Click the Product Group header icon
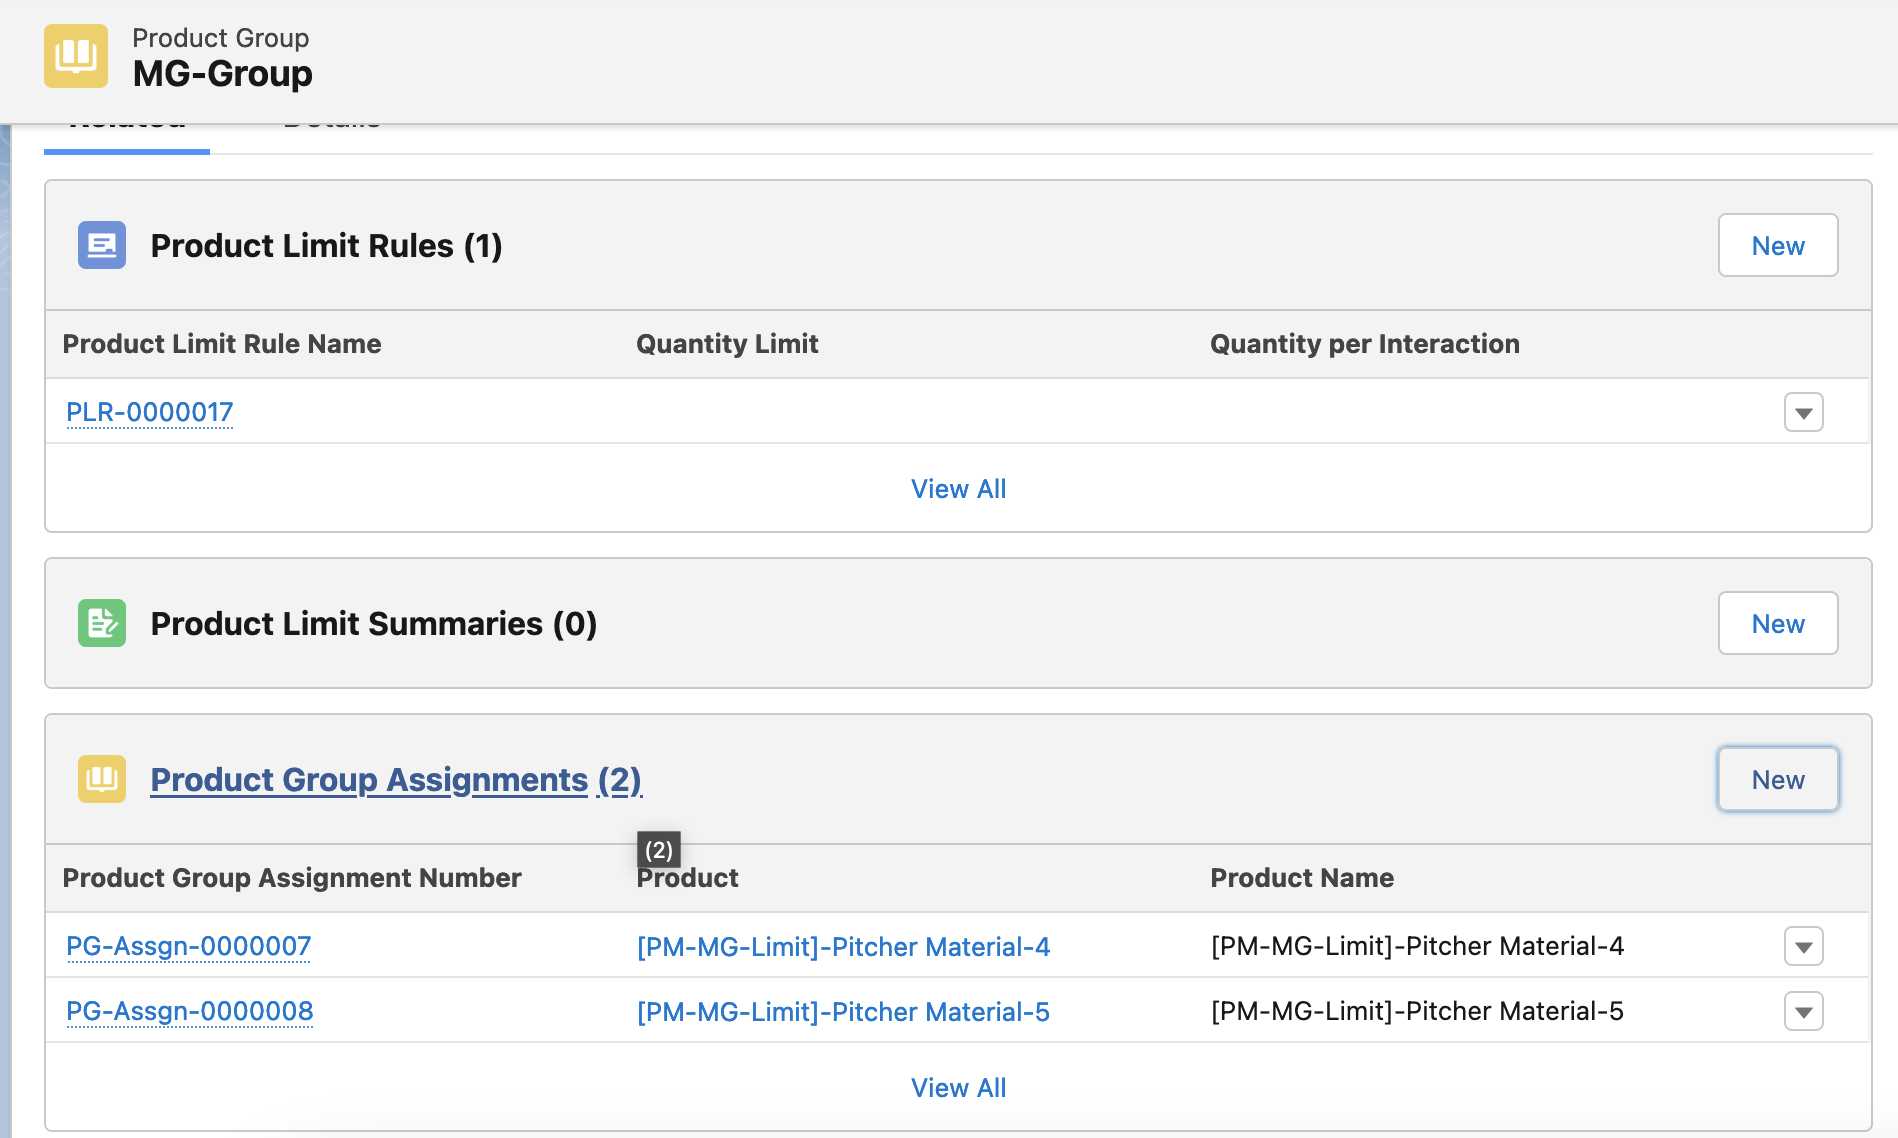Viewport: 1898px width, 1138px height. (76, 56)
